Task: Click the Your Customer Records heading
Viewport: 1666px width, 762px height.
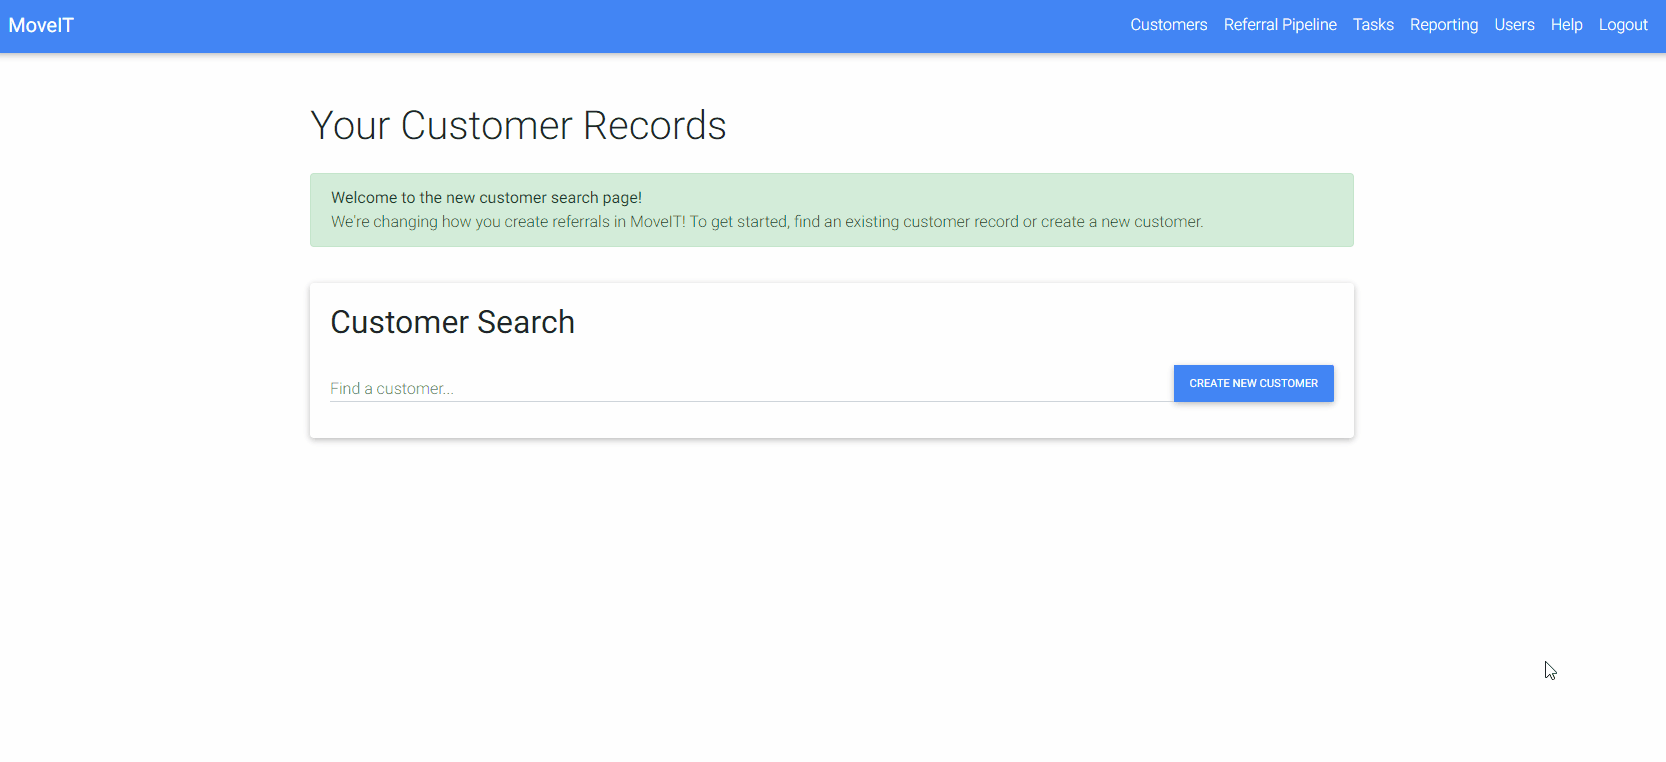Action: tap(518, 126)
